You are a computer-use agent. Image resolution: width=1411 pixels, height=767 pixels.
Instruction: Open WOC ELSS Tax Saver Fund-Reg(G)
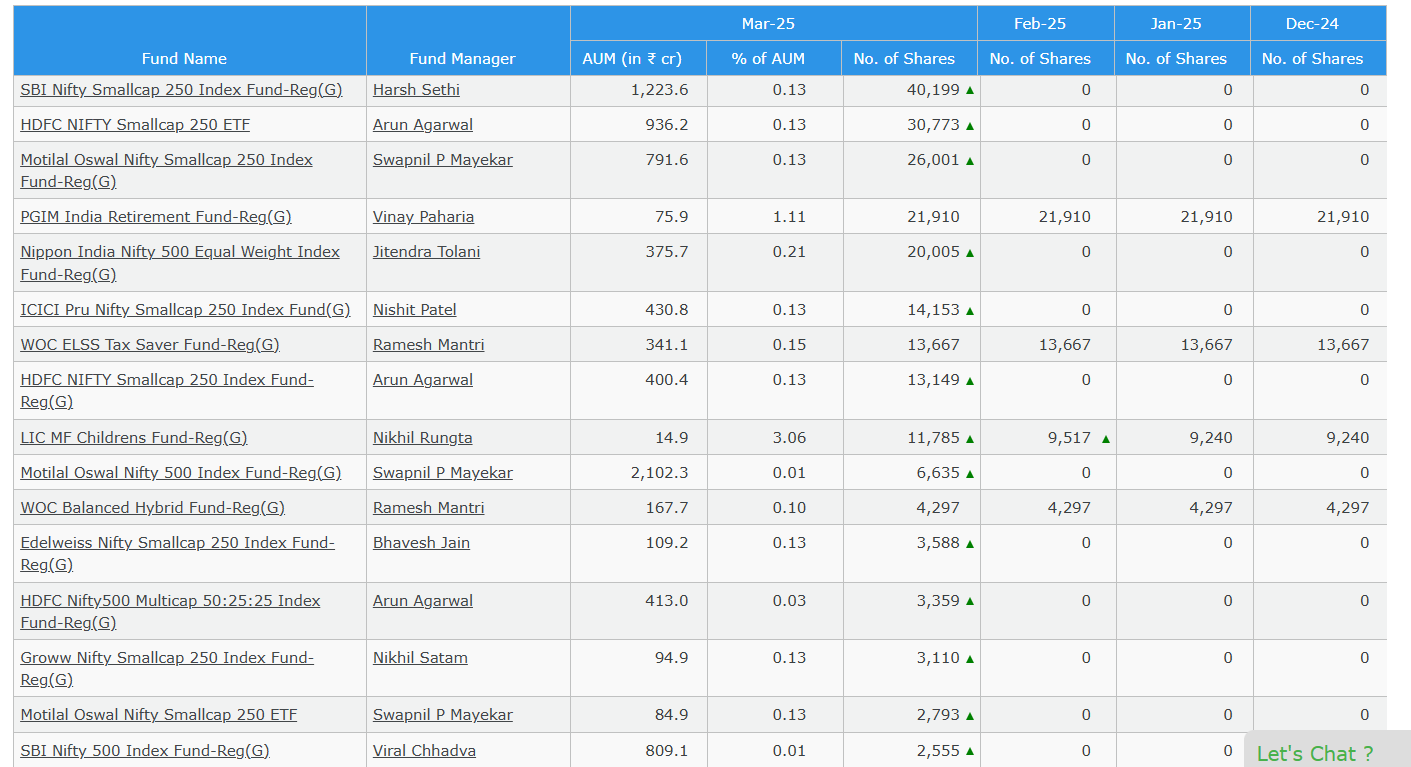pos(150,345)
